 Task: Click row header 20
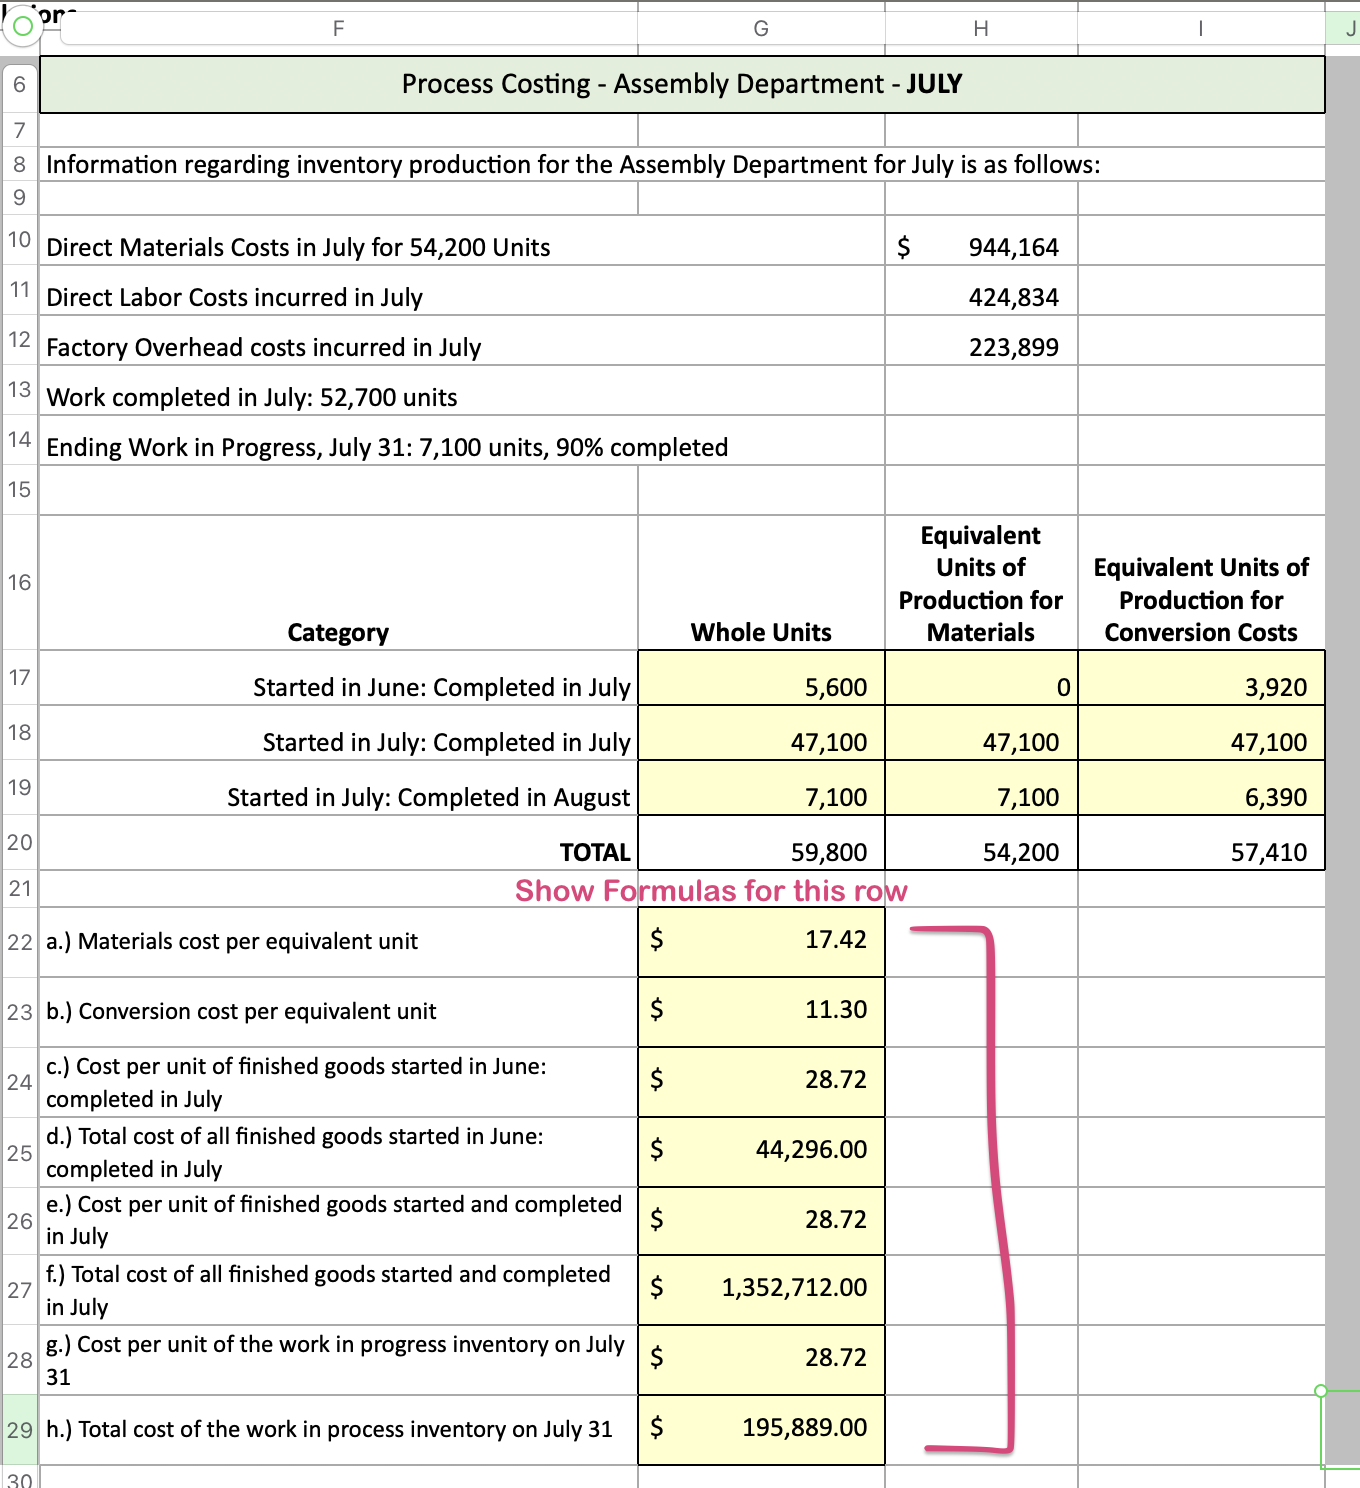tap(18, 843)
